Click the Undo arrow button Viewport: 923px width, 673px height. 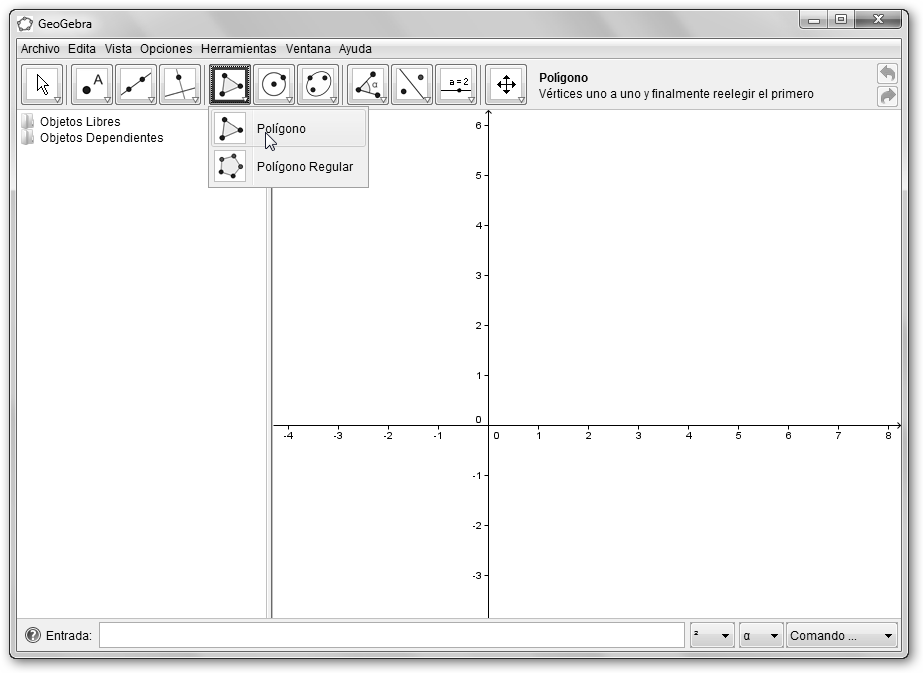click(x=887, y=74)
